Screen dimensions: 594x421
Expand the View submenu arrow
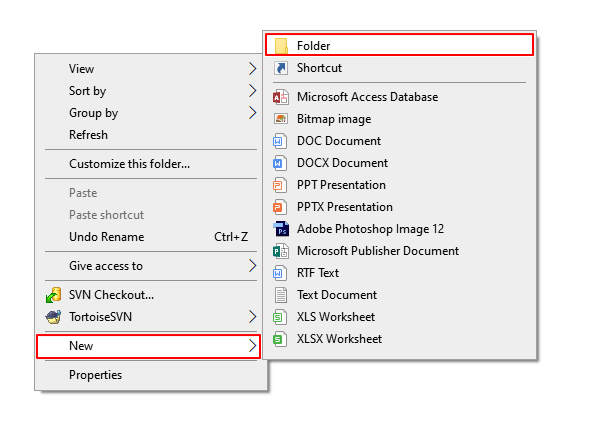click(x=253, y=69)
